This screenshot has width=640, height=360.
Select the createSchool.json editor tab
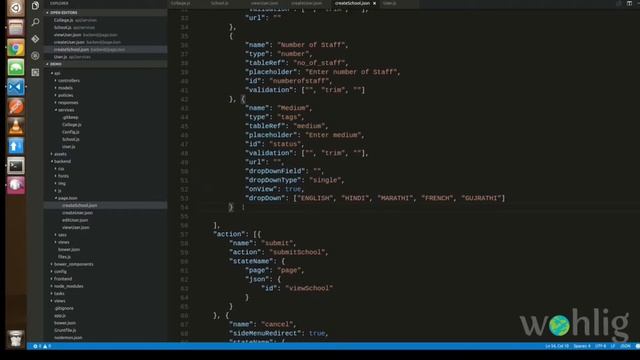352,3
